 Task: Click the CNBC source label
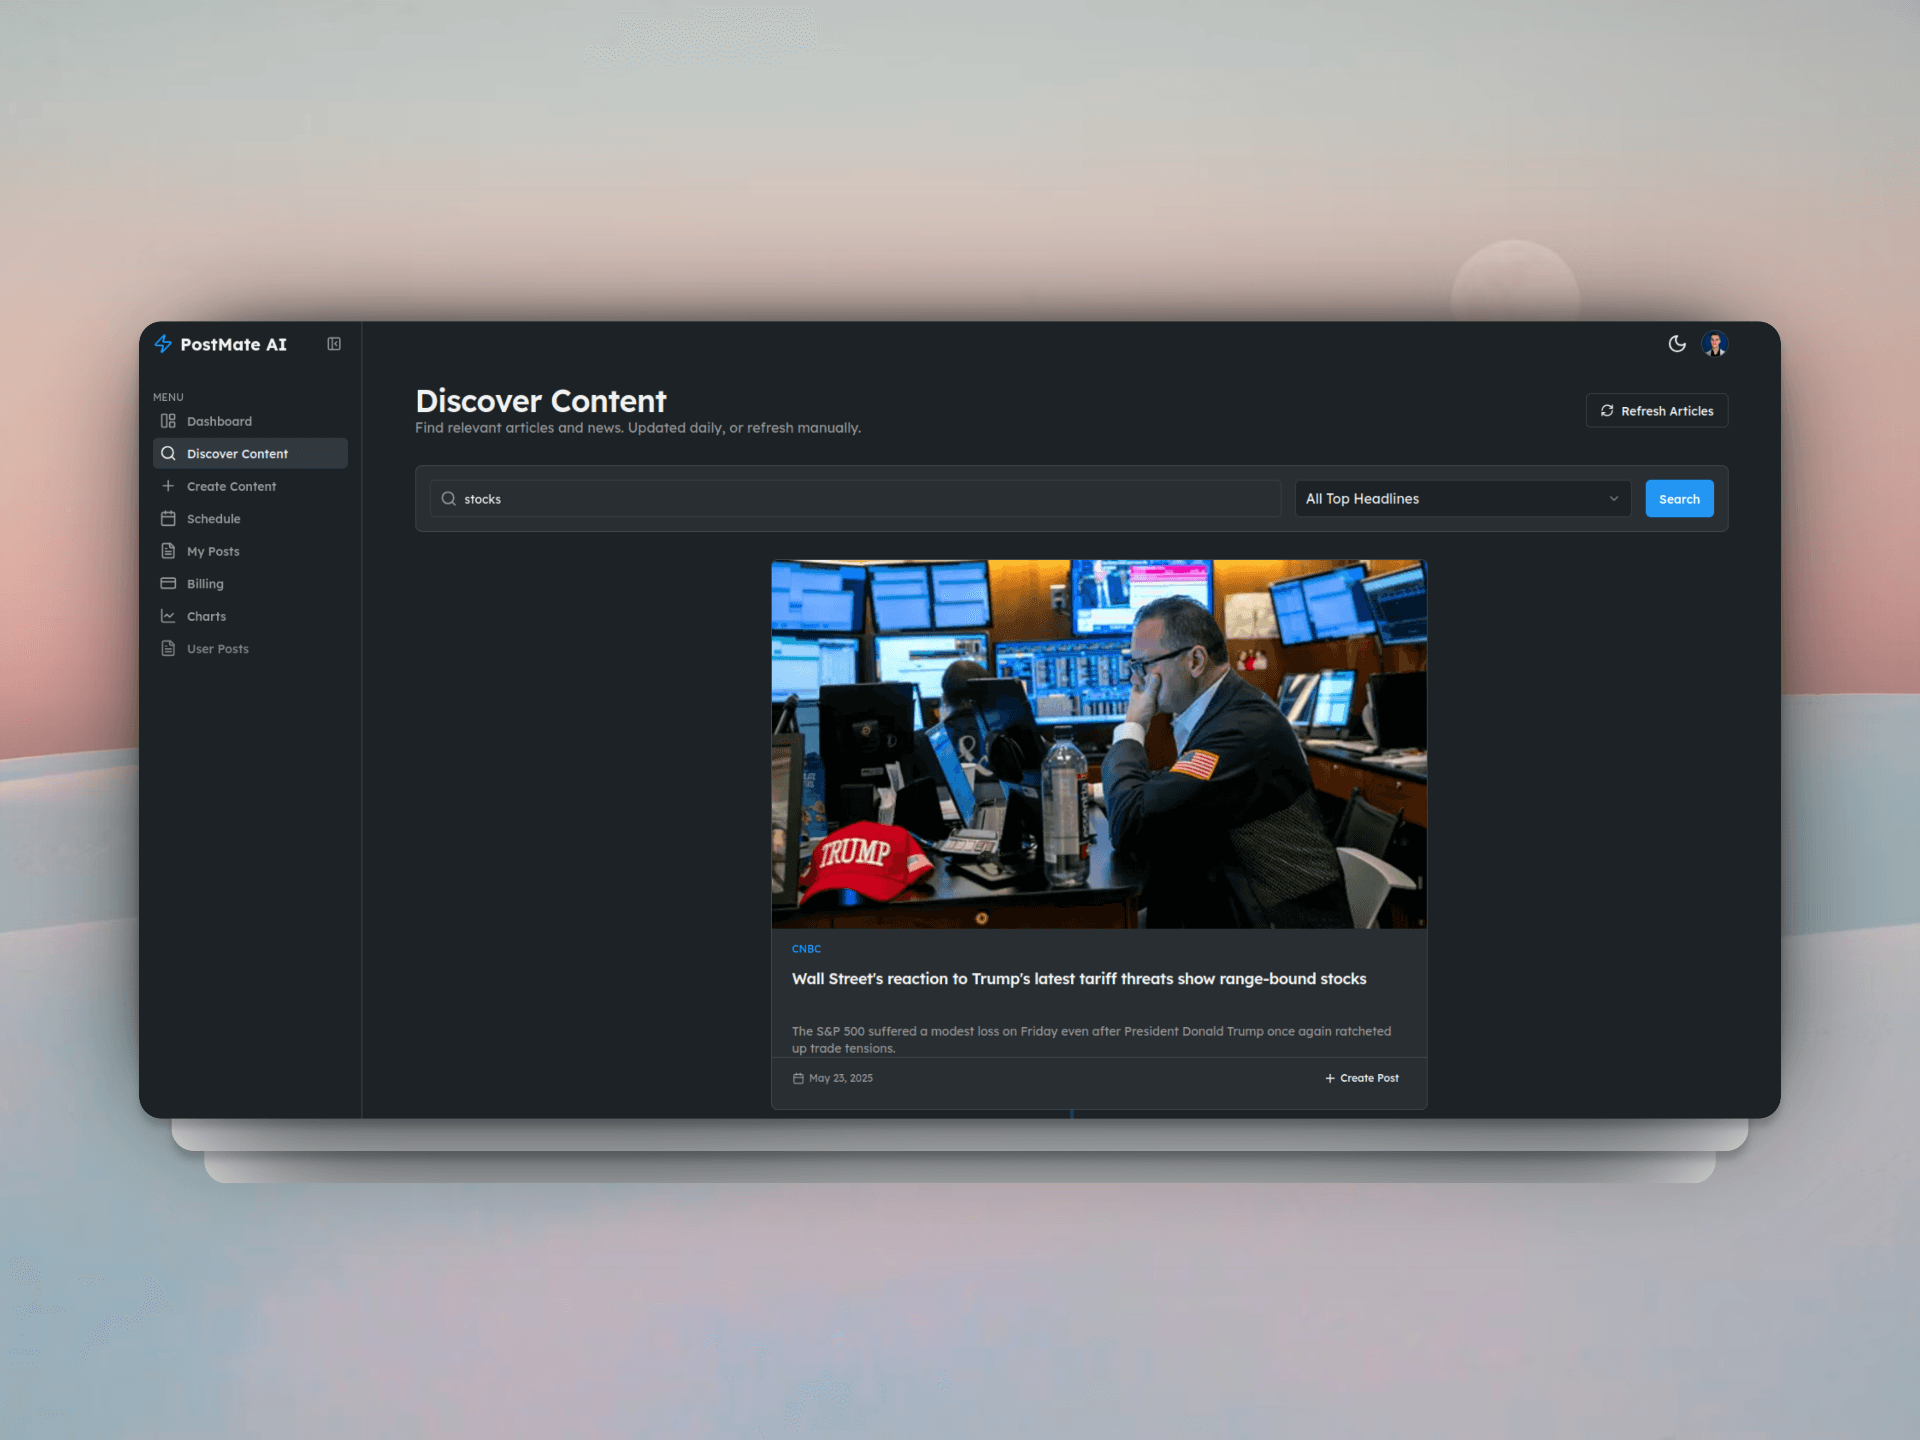click(x=806, y=949)
